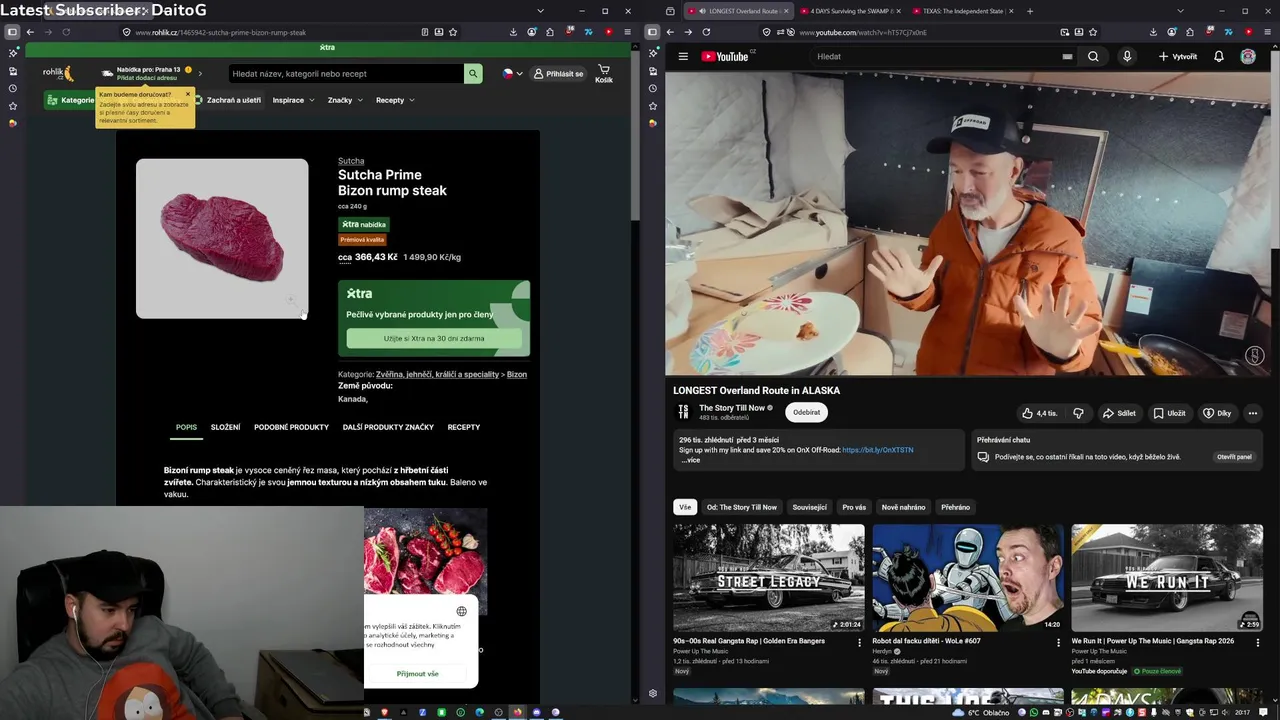Image resolution: width=1280 pixels, height=720 pixels.
Task: Select the Nově nahráno chip
Action: click(x=903, y=507)
